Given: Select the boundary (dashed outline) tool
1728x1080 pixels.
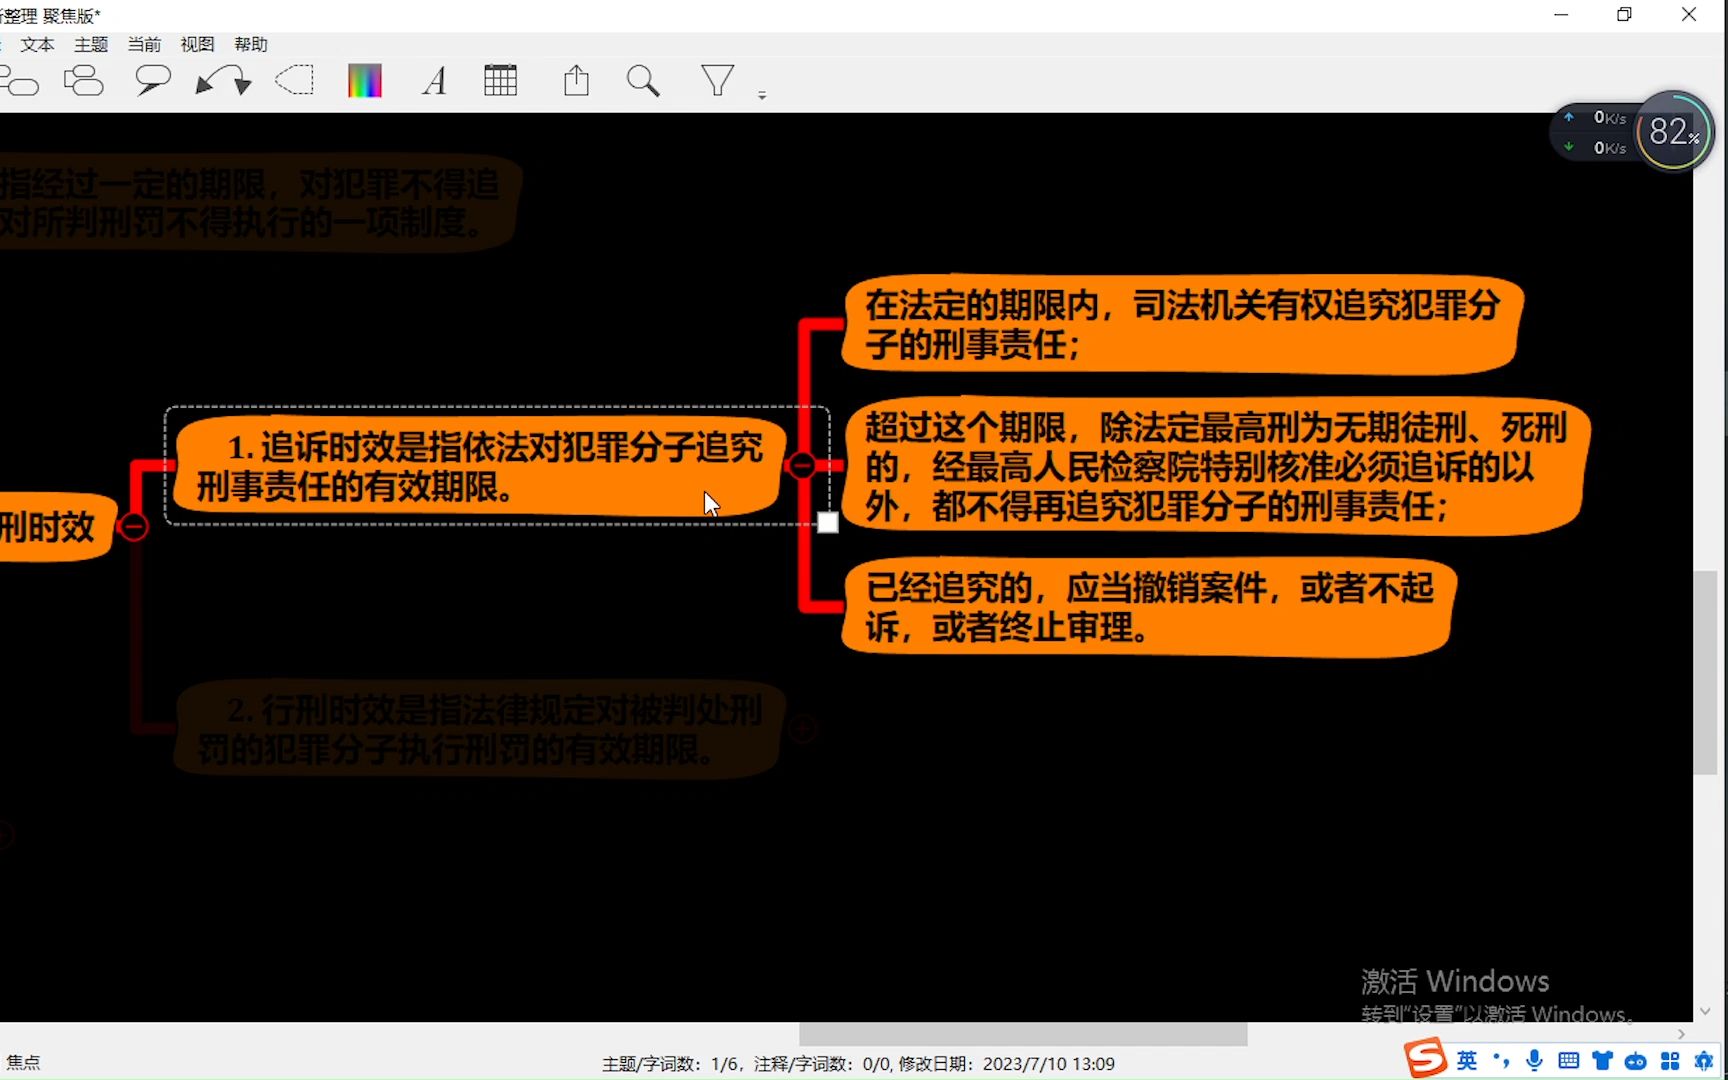Looking at the screenshot, I should coord(294,80).
